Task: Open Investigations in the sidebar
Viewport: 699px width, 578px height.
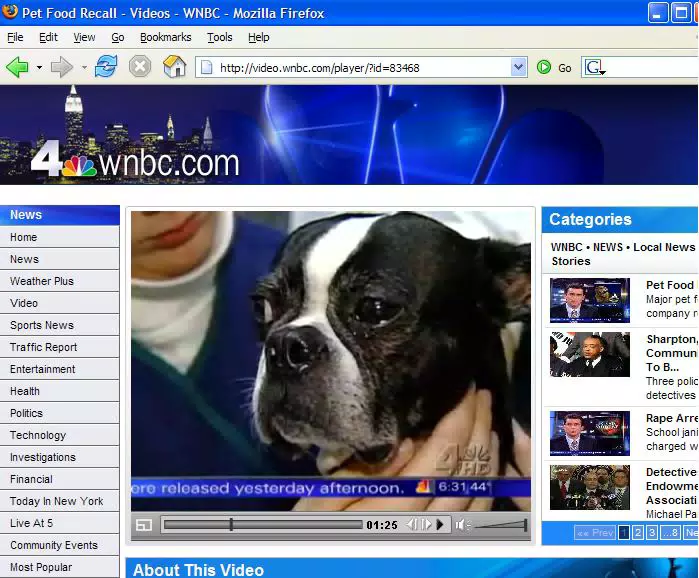Action: coord(60,457)
